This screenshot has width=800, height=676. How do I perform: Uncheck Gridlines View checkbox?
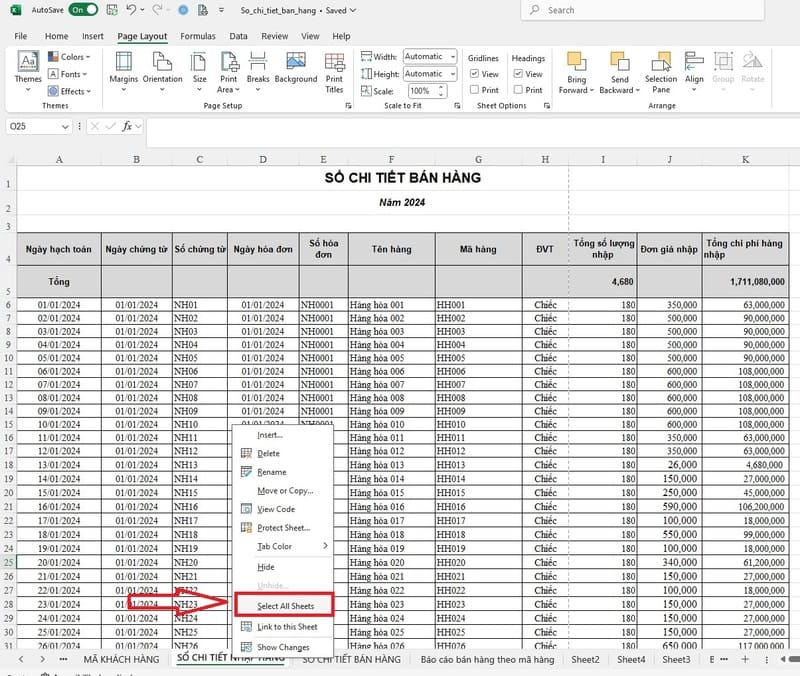pos(474,74)
